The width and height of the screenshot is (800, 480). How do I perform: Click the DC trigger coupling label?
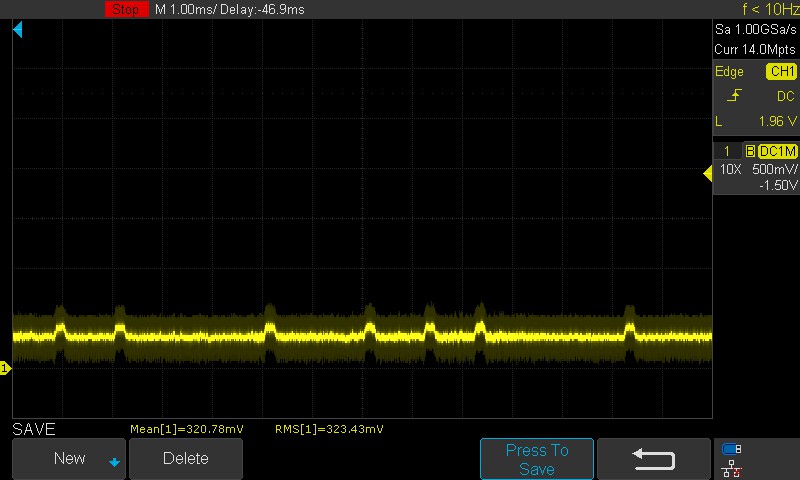pyautogui.click(x=786, y=96)
